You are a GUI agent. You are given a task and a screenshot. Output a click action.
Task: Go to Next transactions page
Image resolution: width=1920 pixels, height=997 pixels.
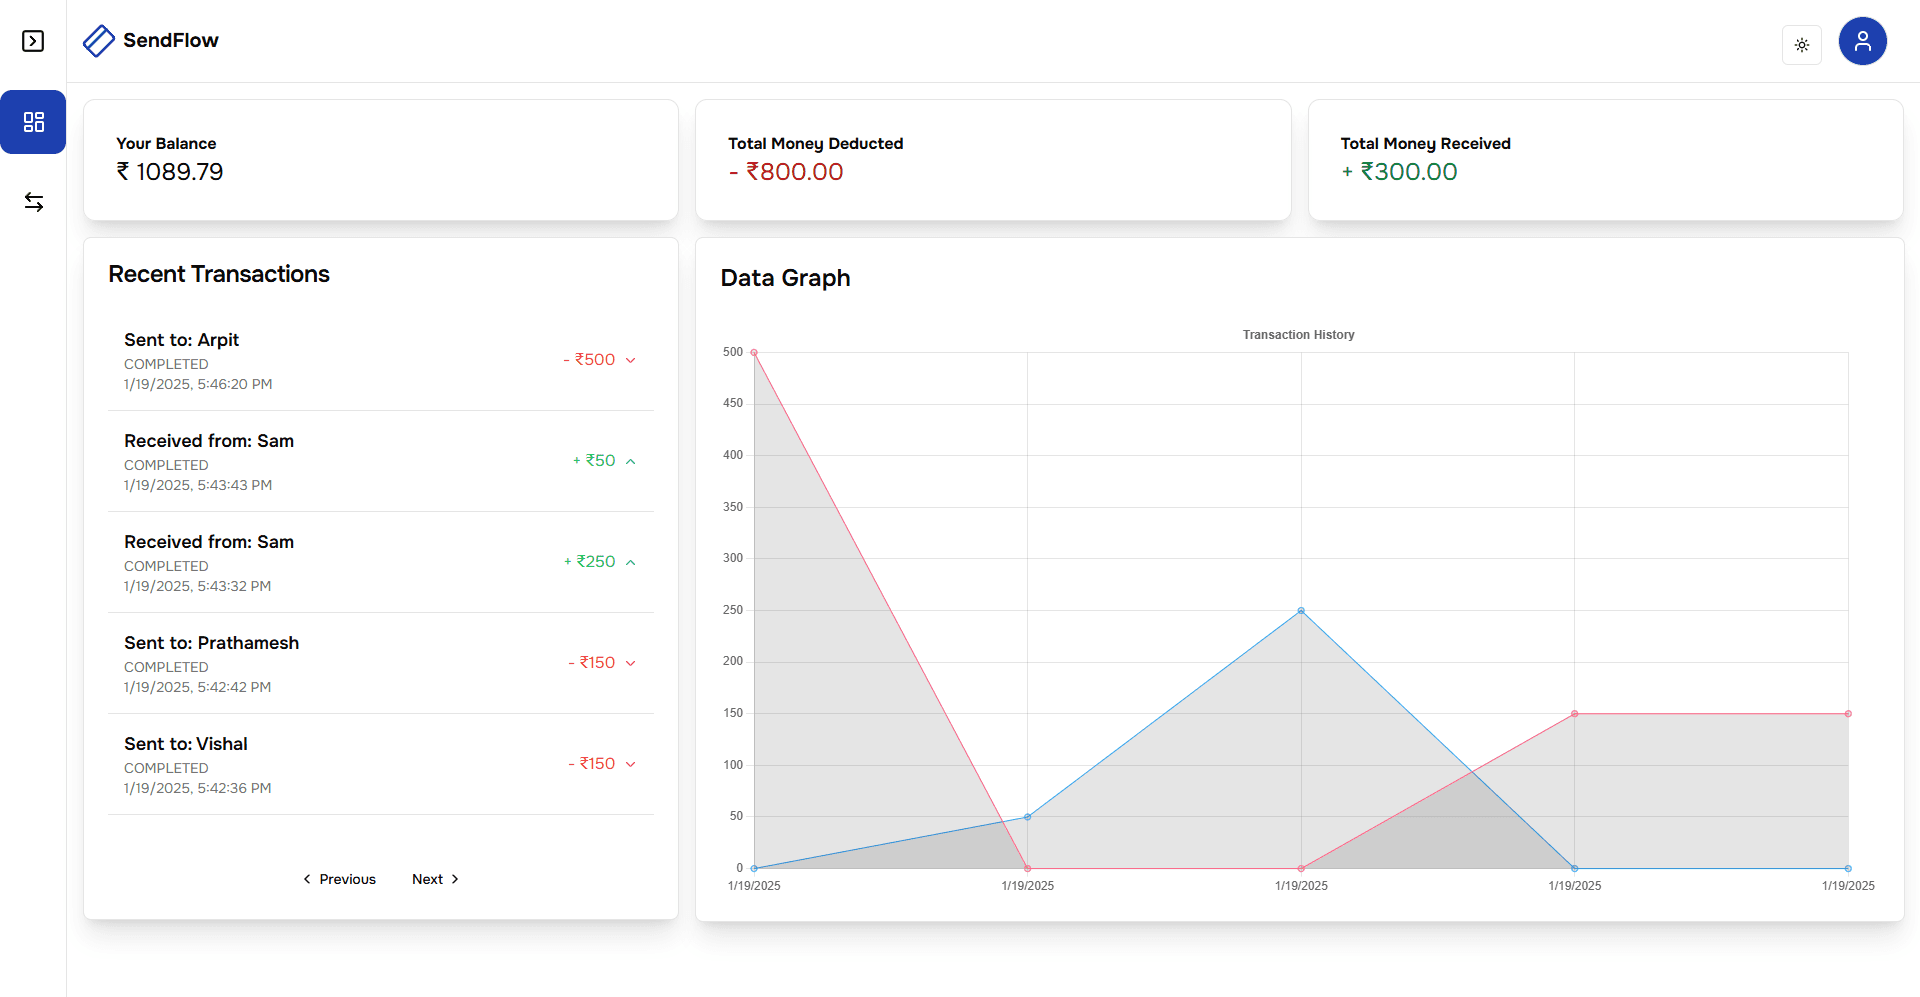pyautogui.click(x=436, y=879)
